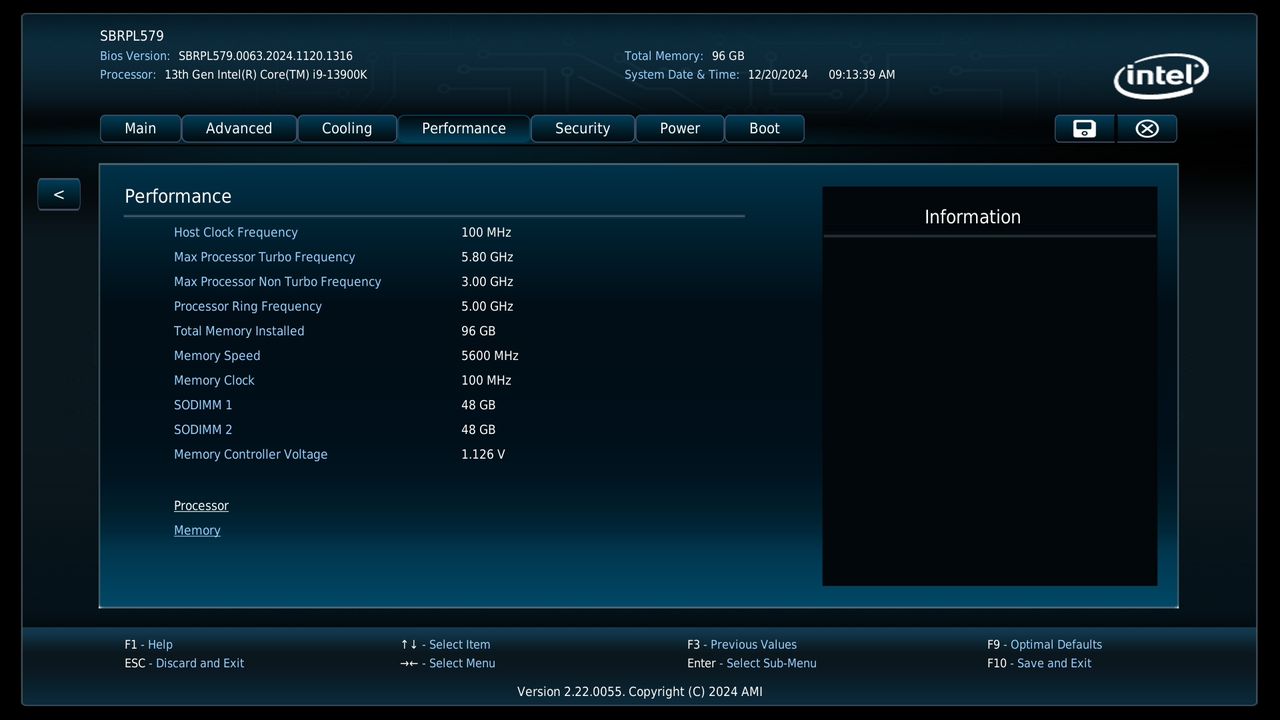Click the System Date 12/20/2024
Image resolution: width=1280 pixels, height=720 pixels.
778,75
